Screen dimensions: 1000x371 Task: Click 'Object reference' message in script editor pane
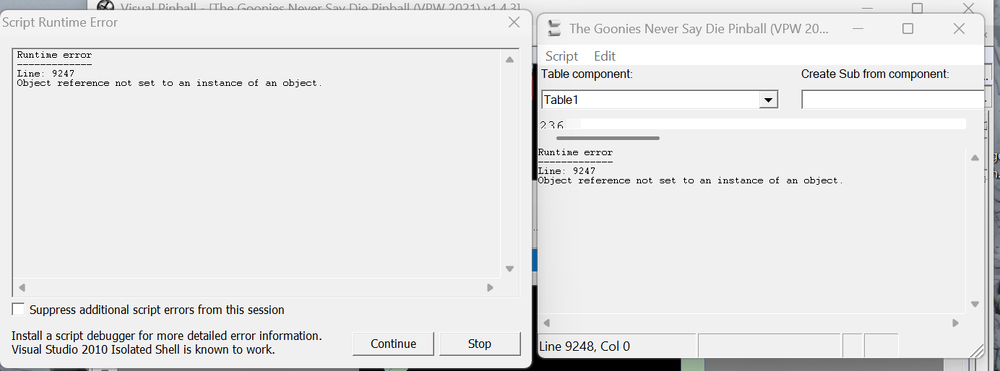point(691,180)
